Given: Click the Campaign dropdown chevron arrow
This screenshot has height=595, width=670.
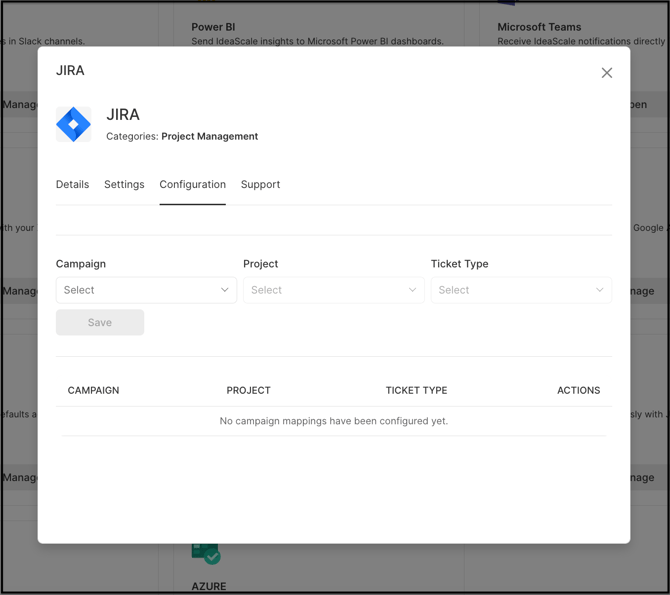Looking at the screenshot, I should 224,290.
